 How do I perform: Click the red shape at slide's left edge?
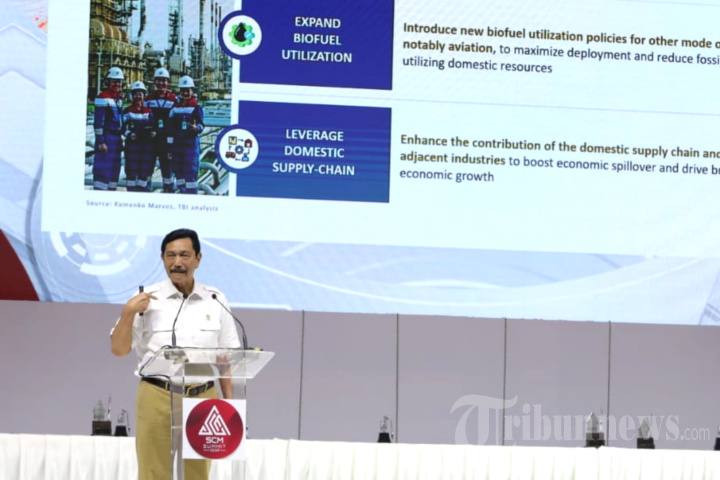tap(13, 265)
